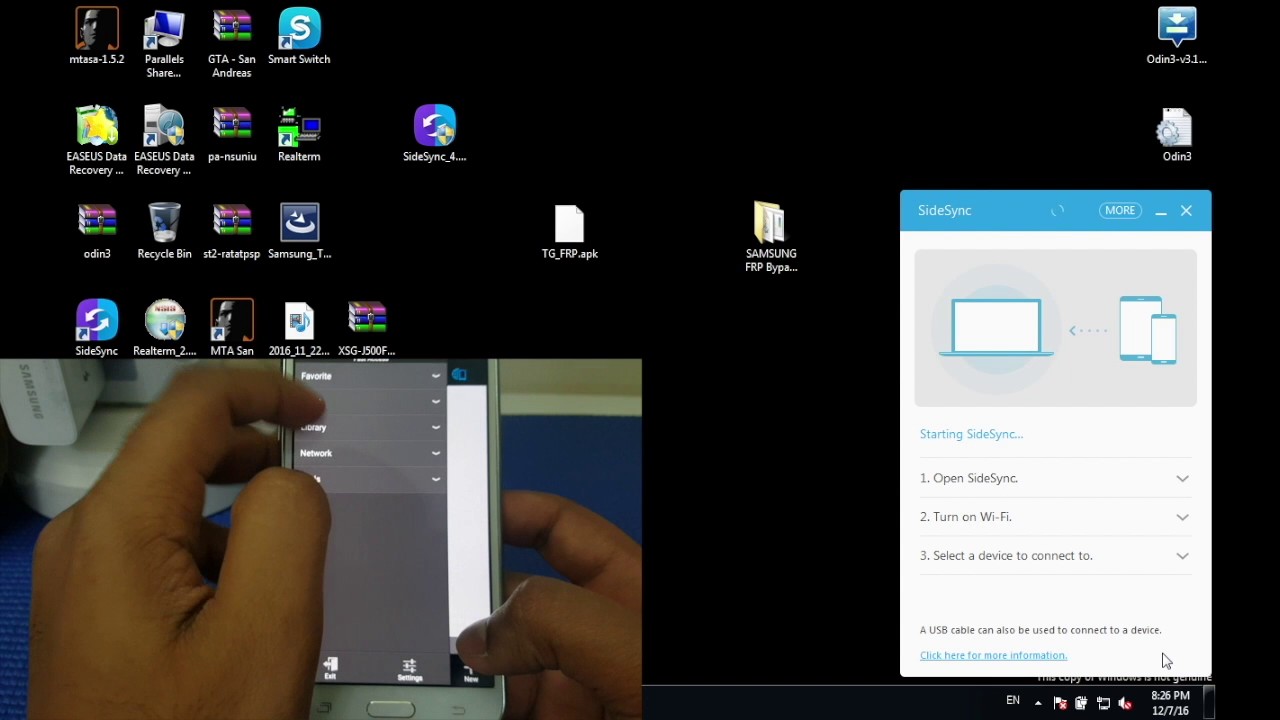Click the power plug tray icon

coord(1081,703)
